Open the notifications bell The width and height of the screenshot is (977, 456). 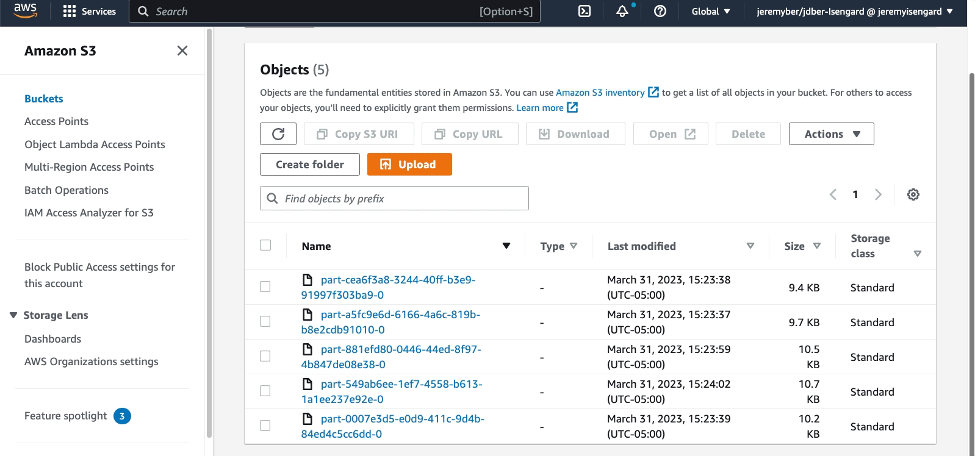pyautogui.click(x=622, y=11)
